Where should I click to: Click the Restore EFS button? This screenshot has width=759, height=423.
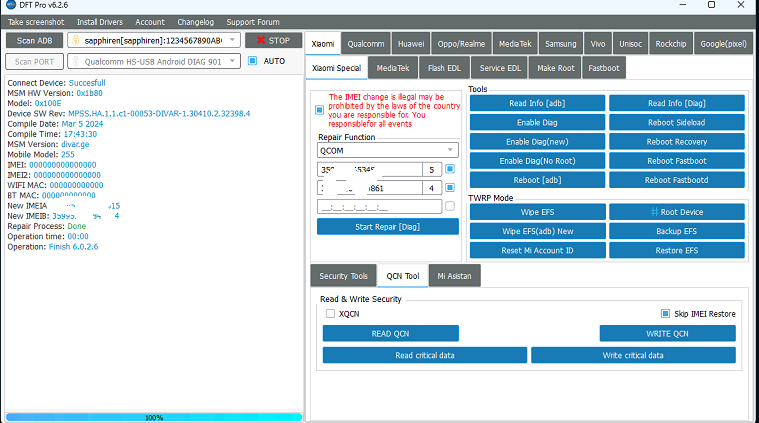point(677,250)
